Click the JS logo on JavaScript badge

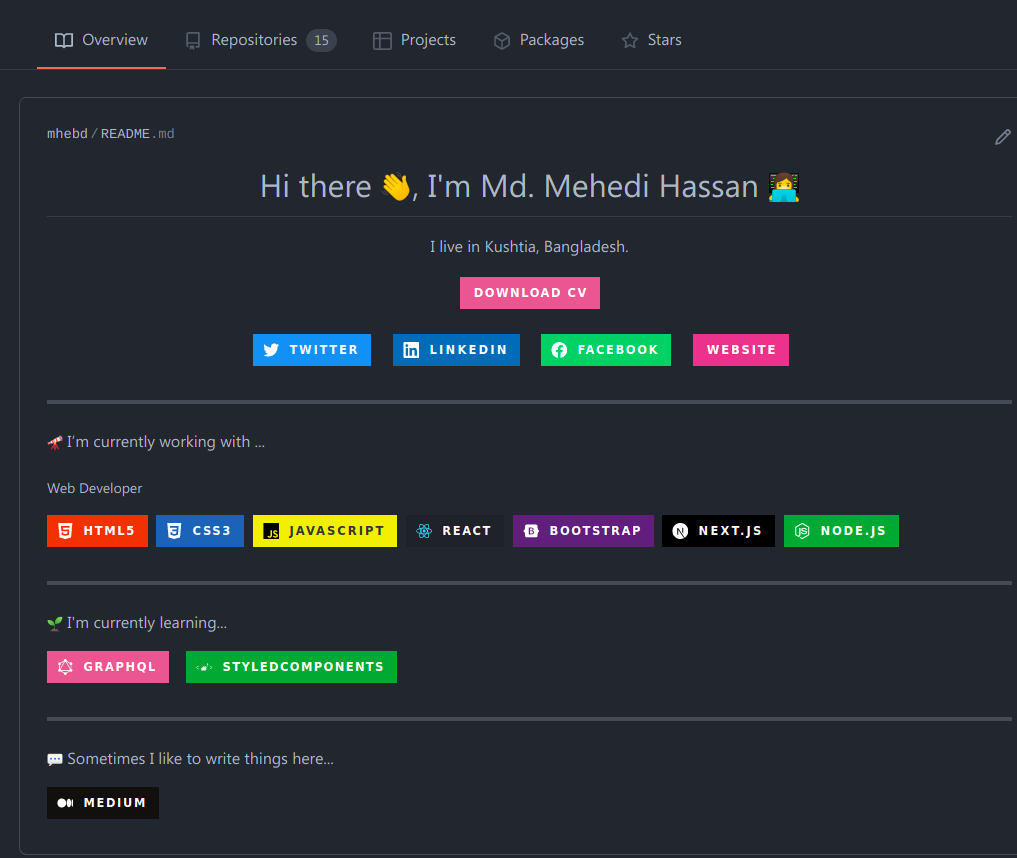(271, 531)
